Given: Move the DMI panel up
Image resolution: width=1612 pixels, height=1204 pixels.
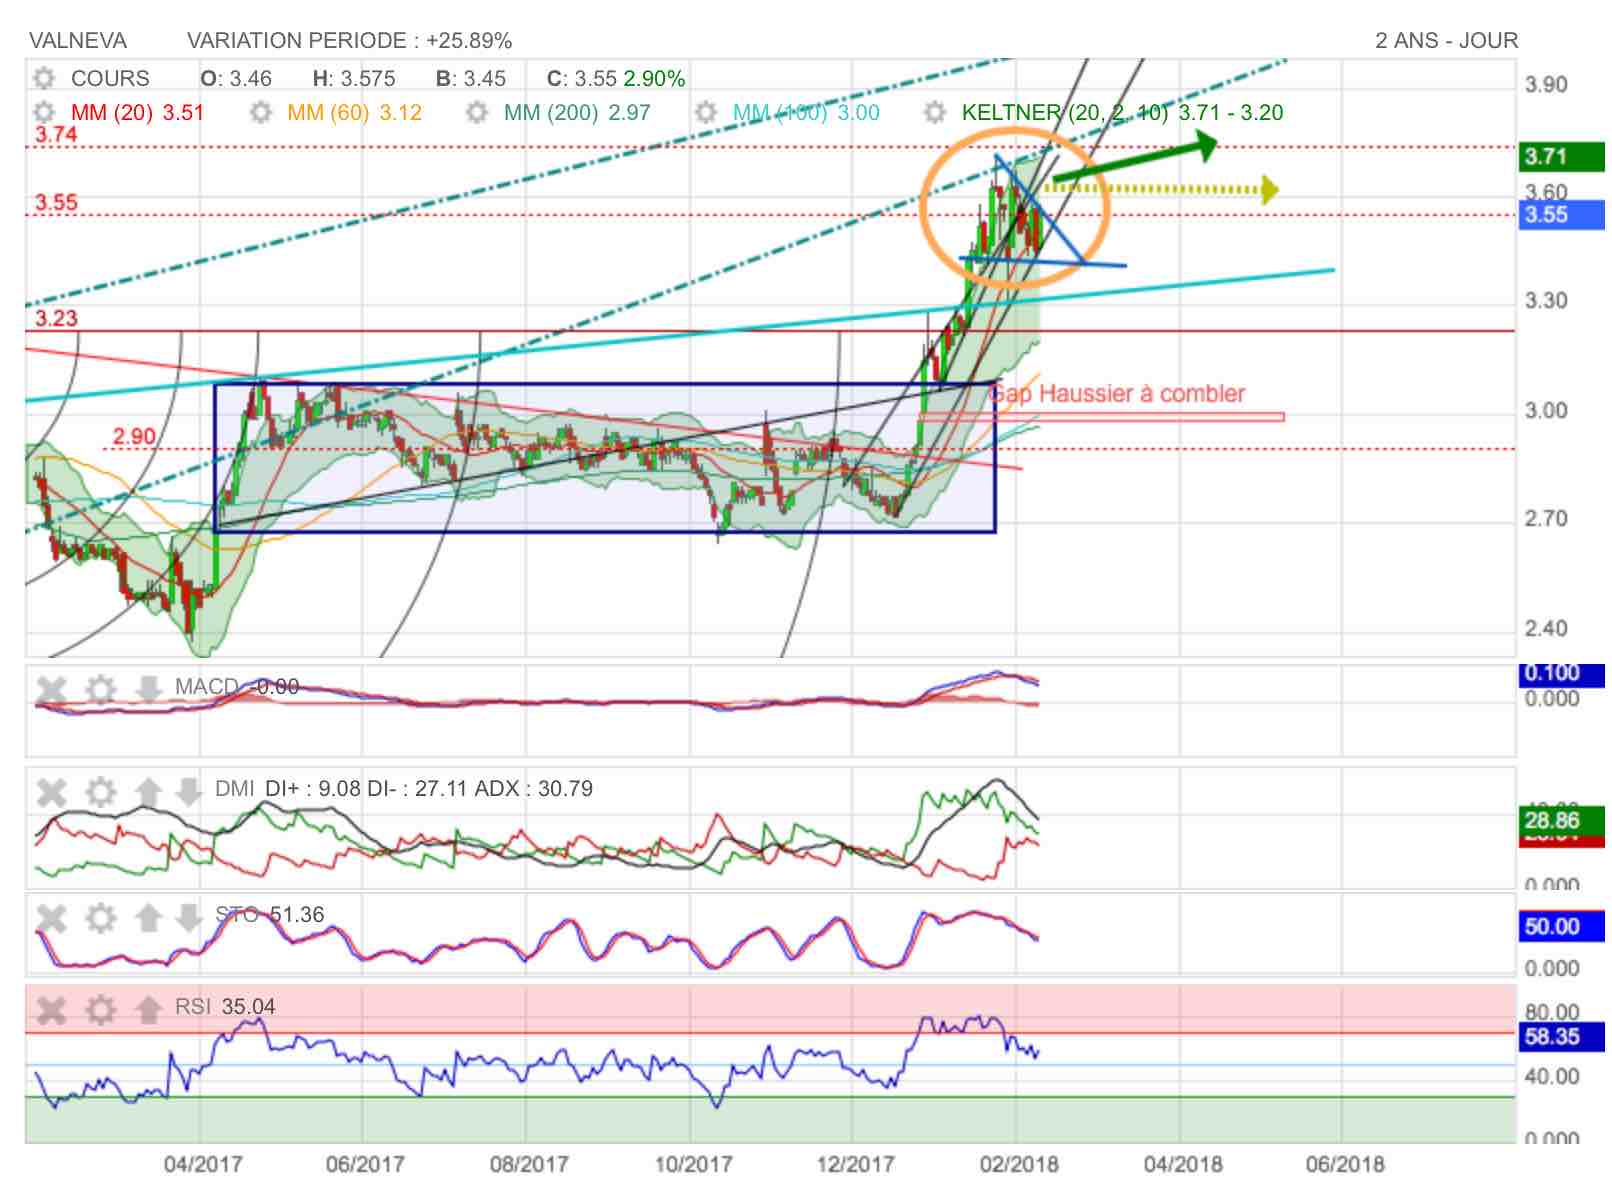Looking at the screenshot, I should click(x=148, y=793).
